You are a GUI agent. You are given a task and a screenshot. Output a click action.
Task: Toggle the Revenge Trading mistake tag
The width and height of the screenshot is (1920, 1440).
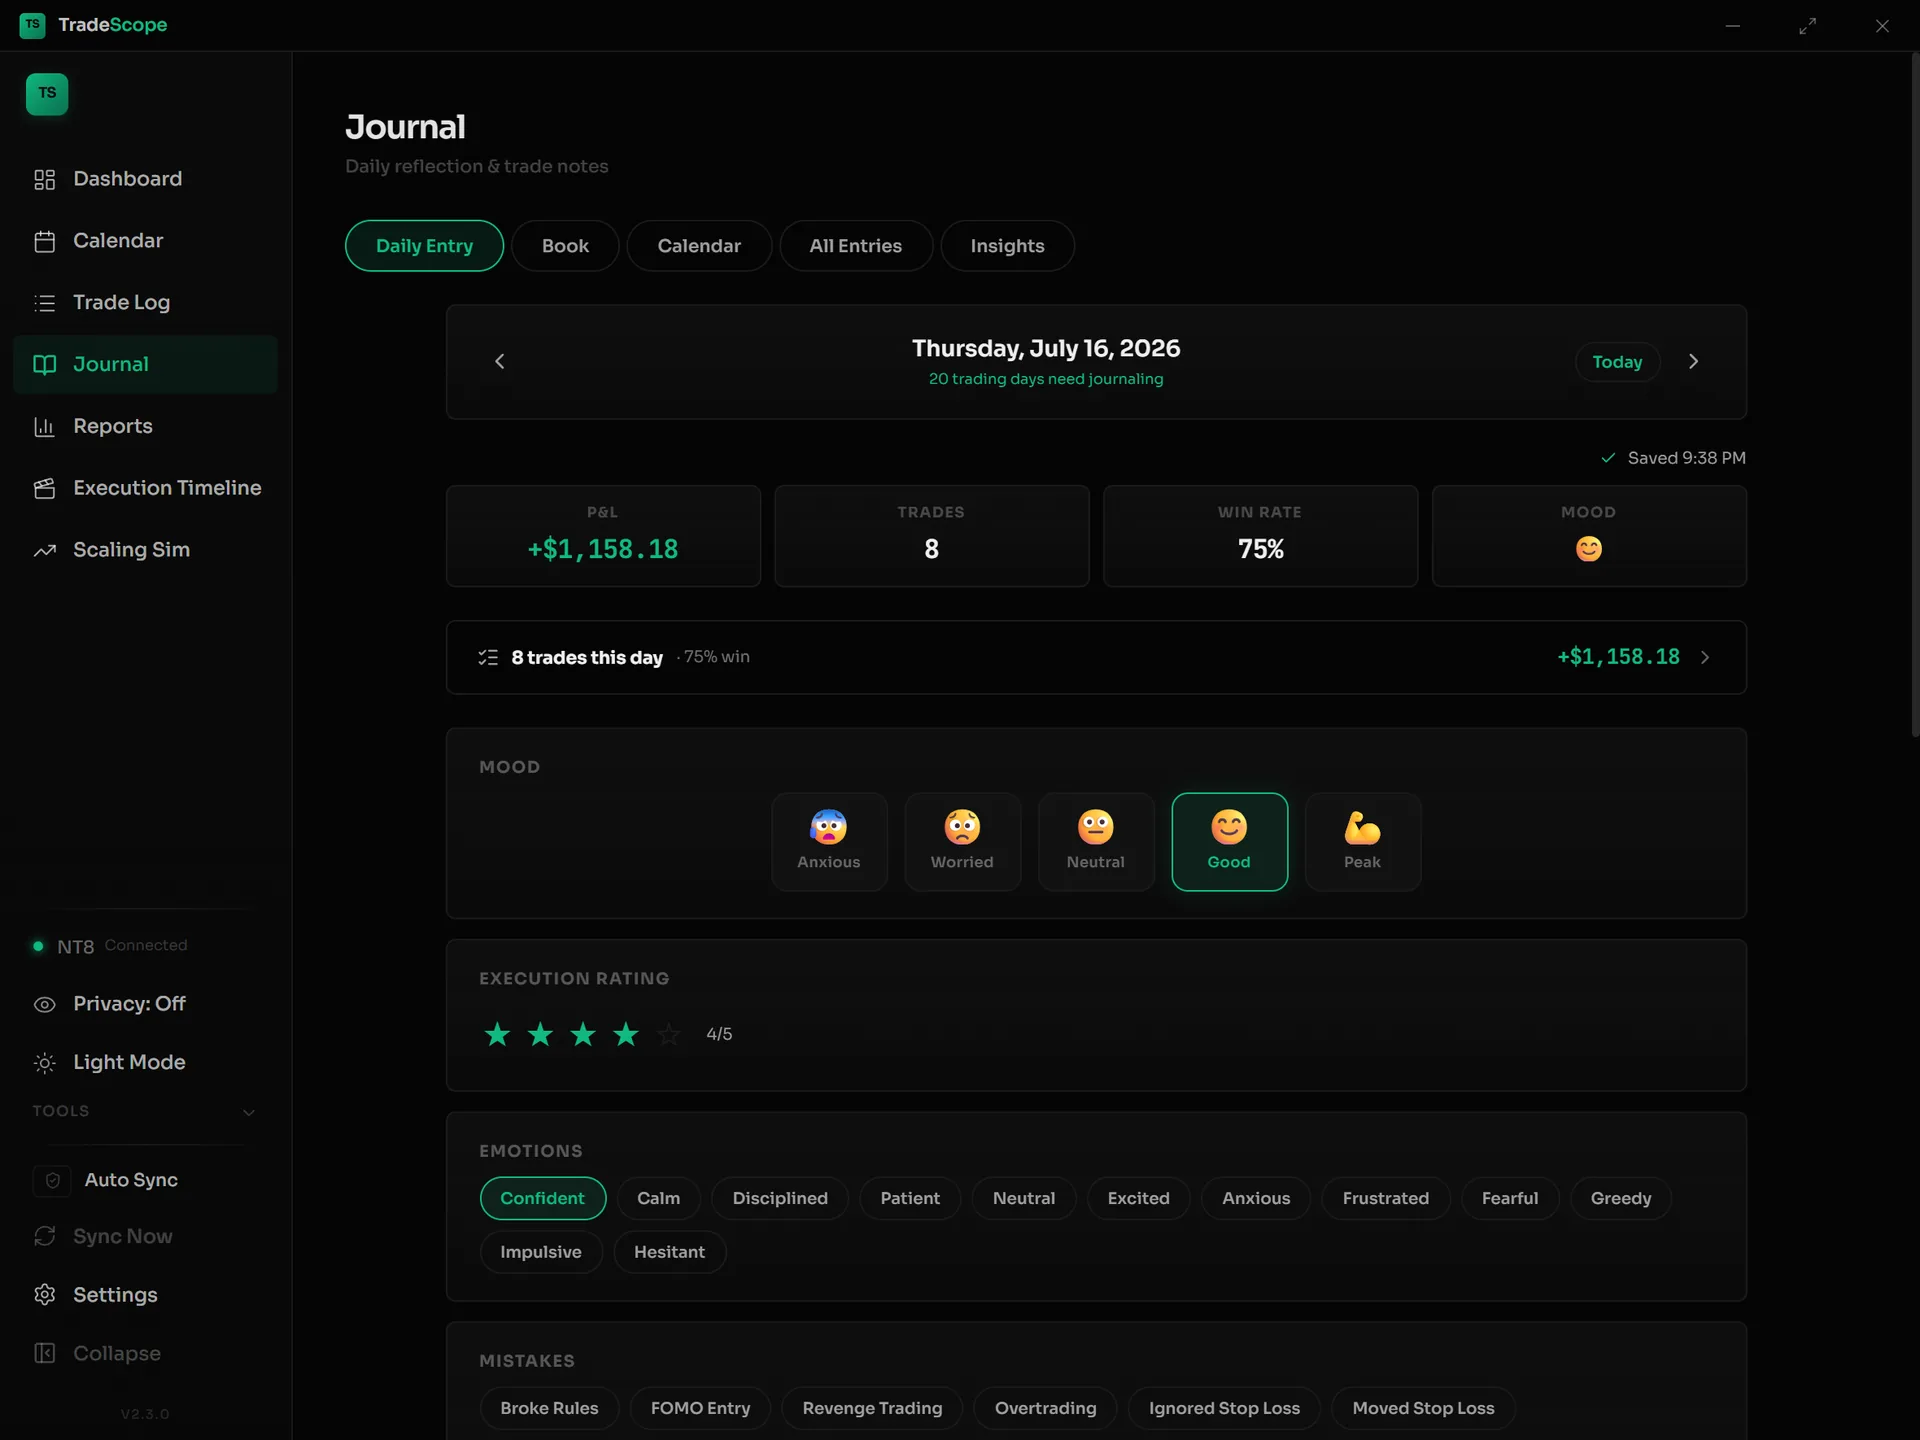(872, 1408)
